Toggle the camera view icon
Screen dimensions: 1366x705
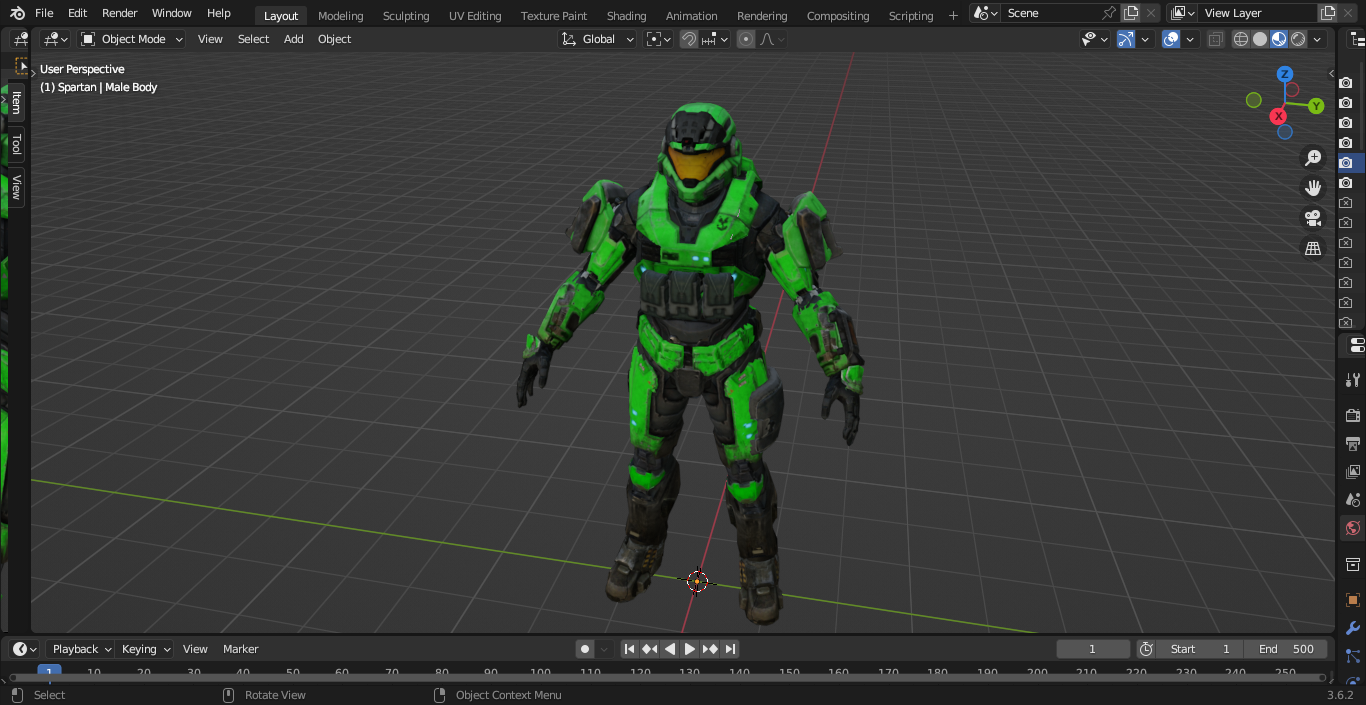click(1313, 218)
